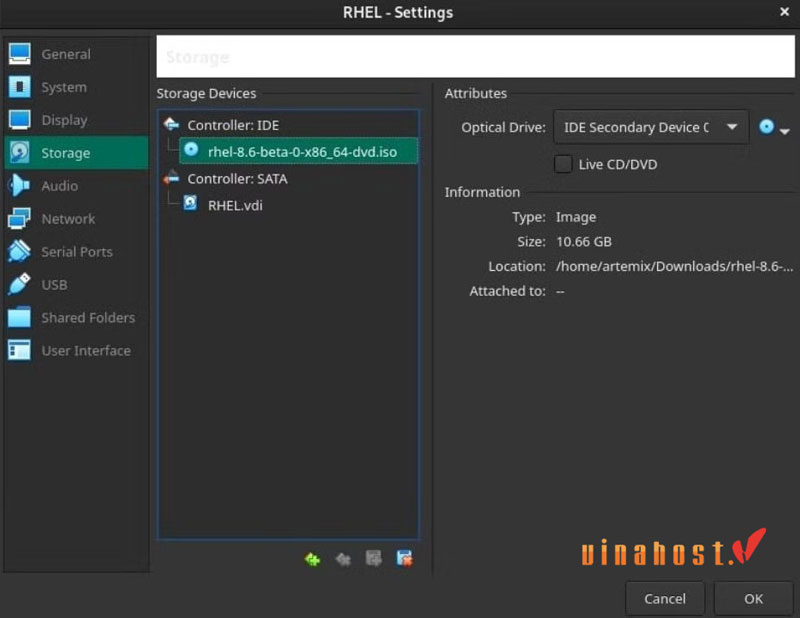The height and width of the screenshot is (618, 800).
Task: Enable the Live CD/DVD checkbox
Action: point(563,164)
